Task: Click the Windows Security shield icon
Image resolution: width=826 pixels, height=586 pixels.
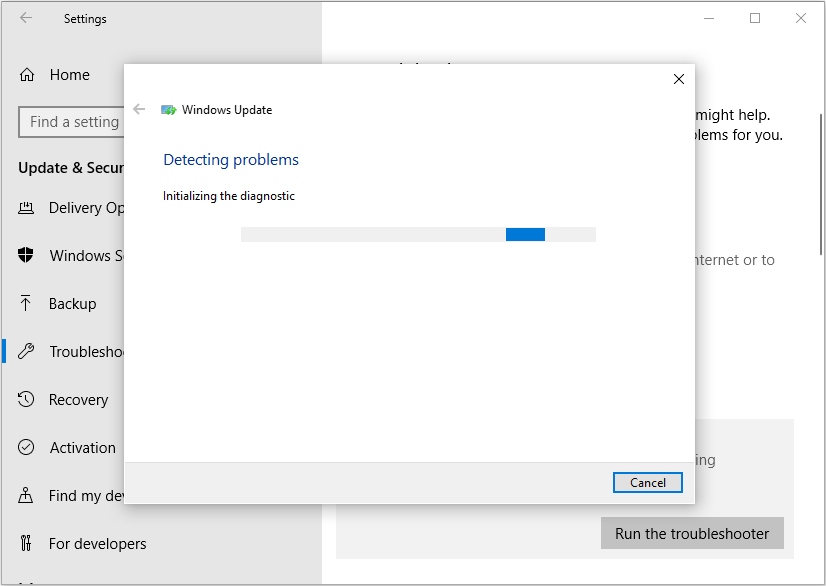Action: click(26, 256)
